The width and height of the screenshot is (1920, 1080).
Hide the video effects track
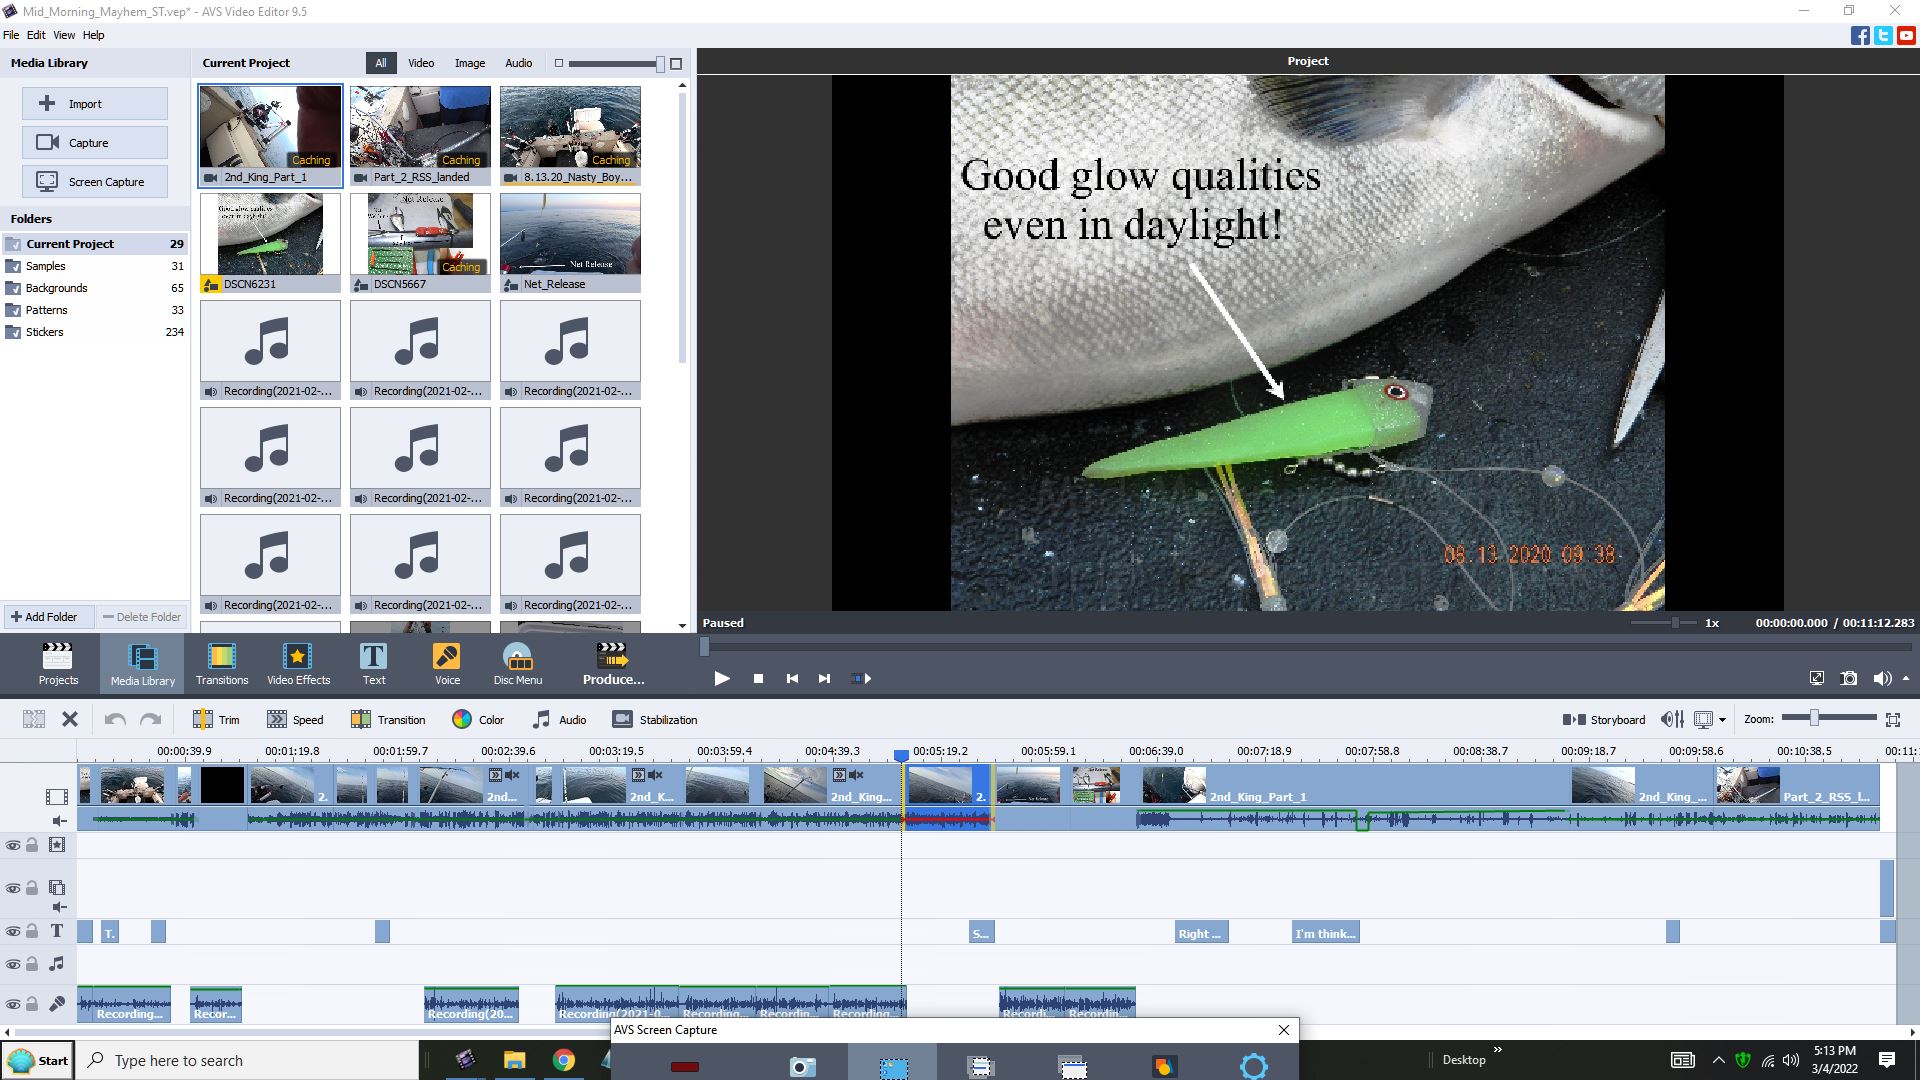coord(13,845)
